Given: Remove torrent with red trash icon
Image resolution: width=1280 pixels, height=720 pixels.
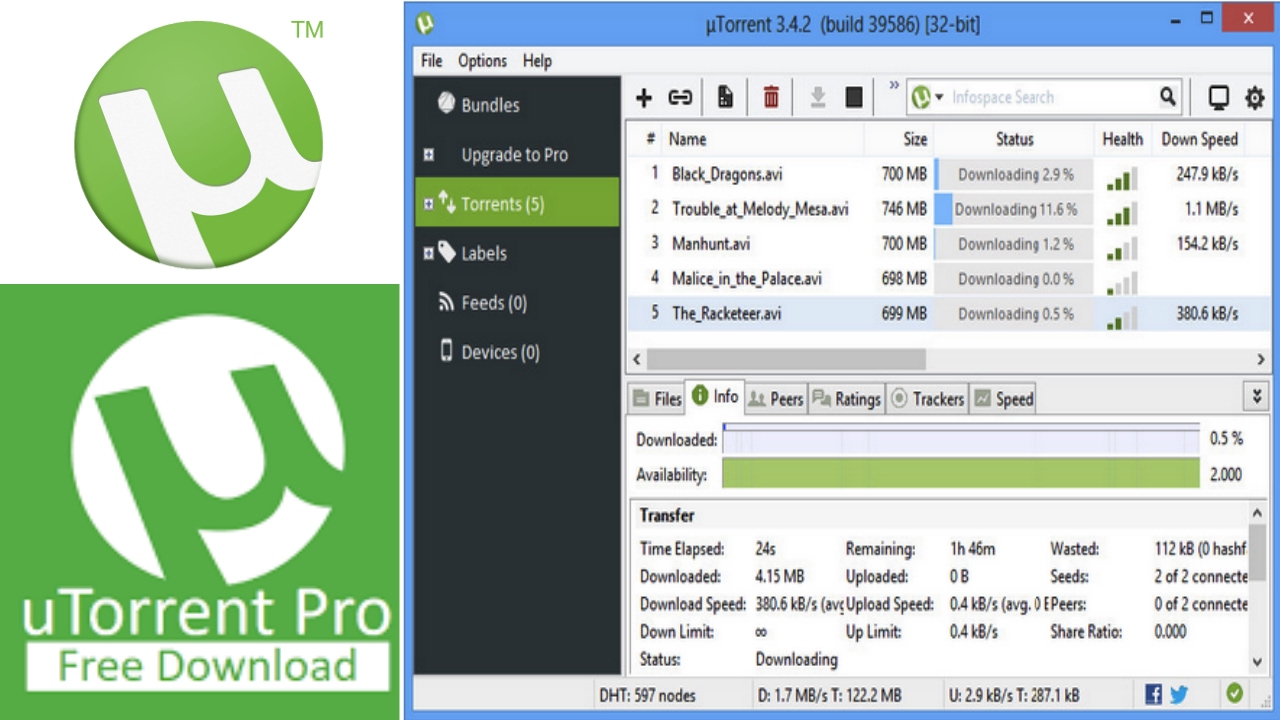Looking at the screenshot, I should [771, 97].
